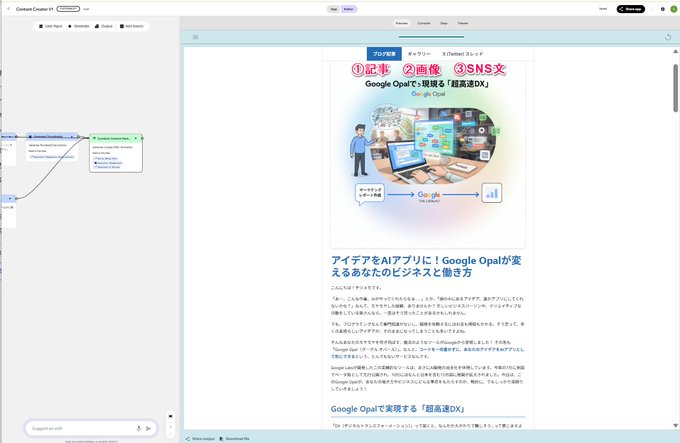Click Download file at the bottom
The width and height of the screenshot is (680, 443).
(234, 439)
